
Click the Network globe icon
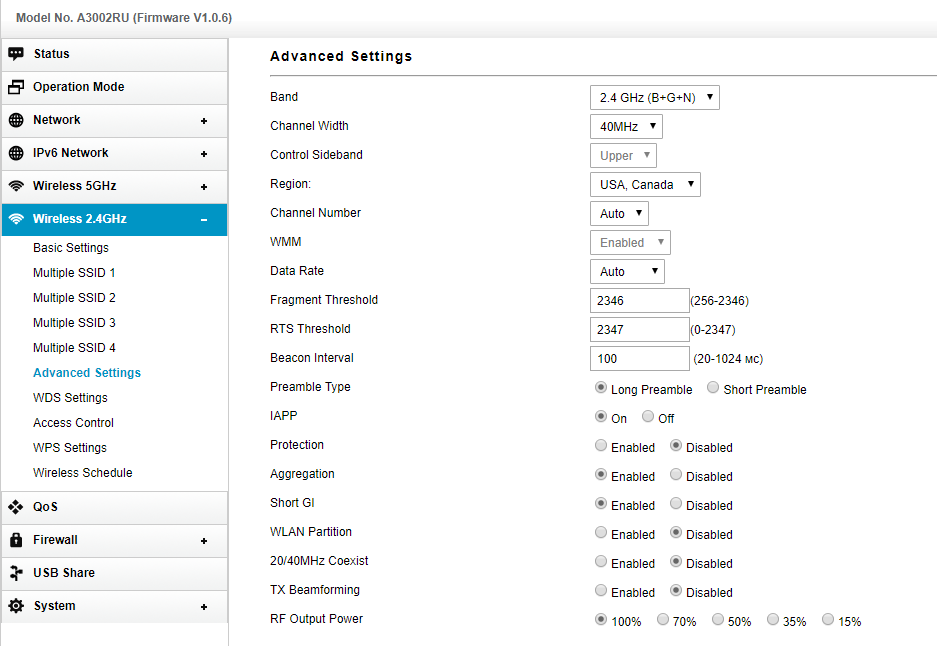pos(16,120)
